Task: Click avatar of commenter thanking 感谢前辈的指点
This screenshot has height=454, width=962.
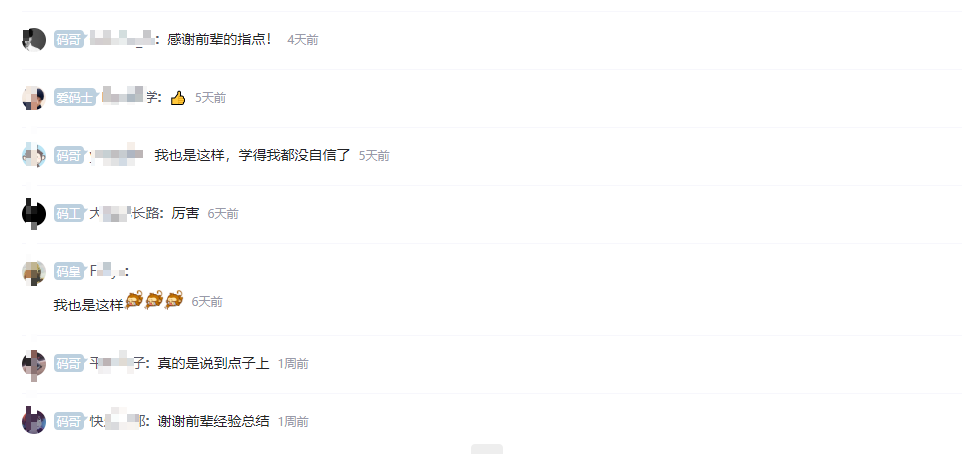Action: (34, 40)
